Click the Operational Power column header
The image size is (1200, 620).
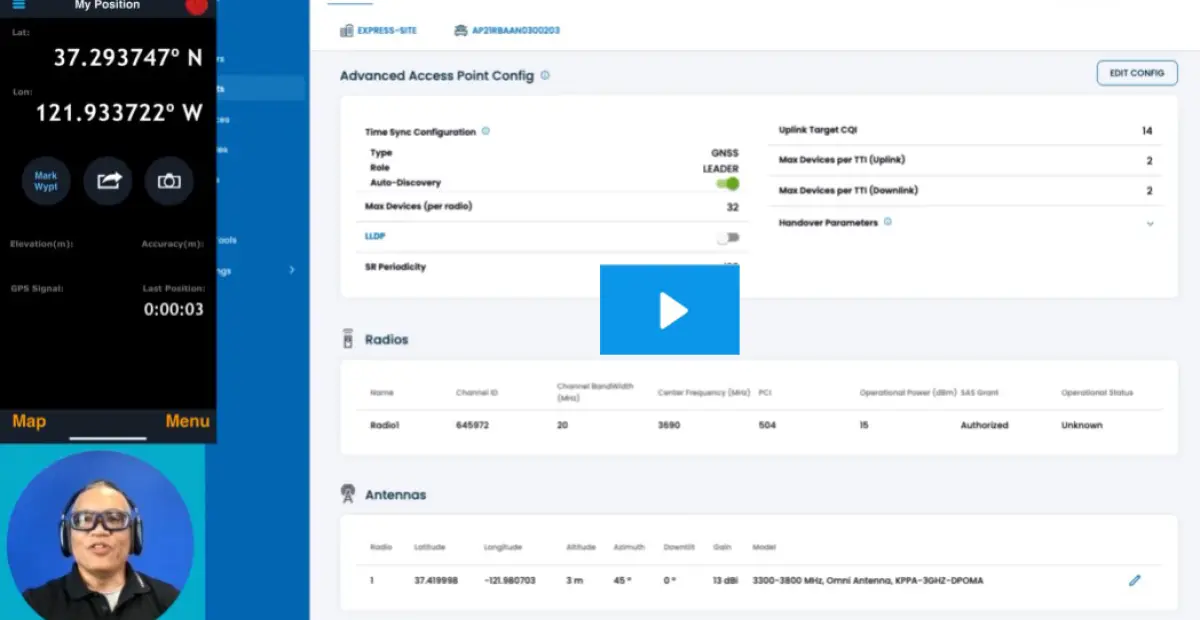pyautogui.click(x=907, y=393)
